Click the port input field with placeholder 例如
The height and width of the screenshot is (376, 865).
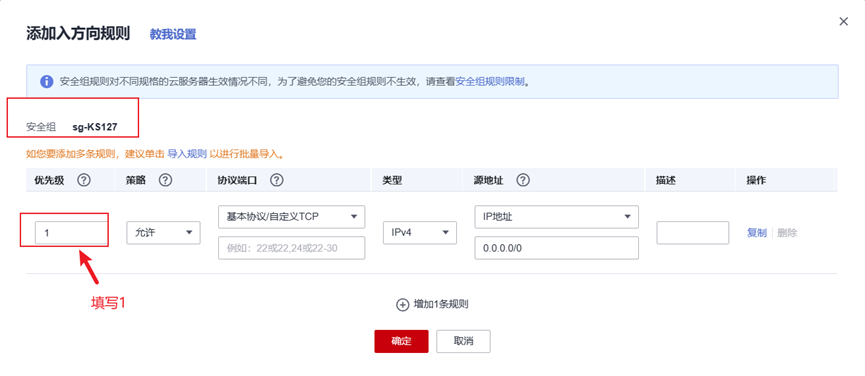[292, 248]
